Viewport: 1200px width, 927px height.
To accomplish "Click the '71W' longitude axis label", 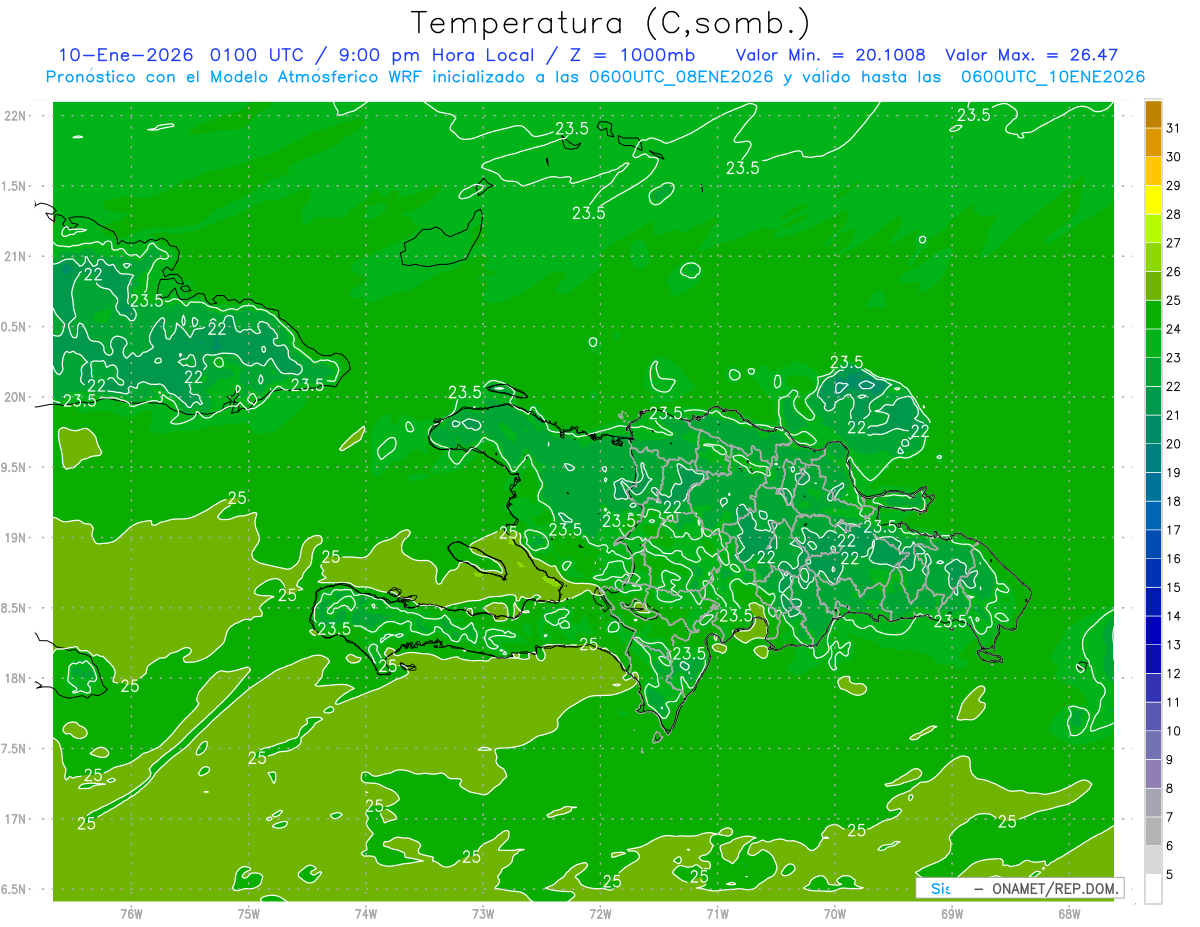I will 717,914.
